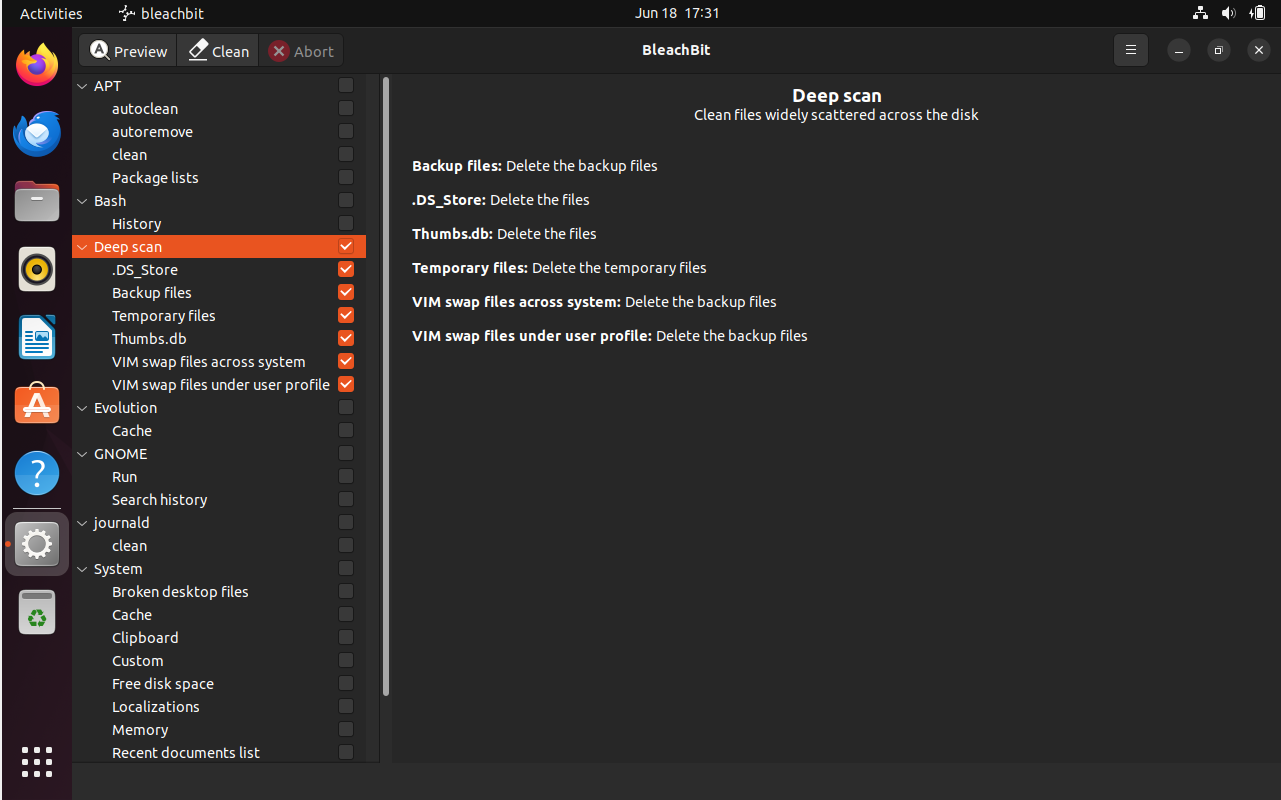Uncheck the .DS_Store cleaner option

click(345, 269)
